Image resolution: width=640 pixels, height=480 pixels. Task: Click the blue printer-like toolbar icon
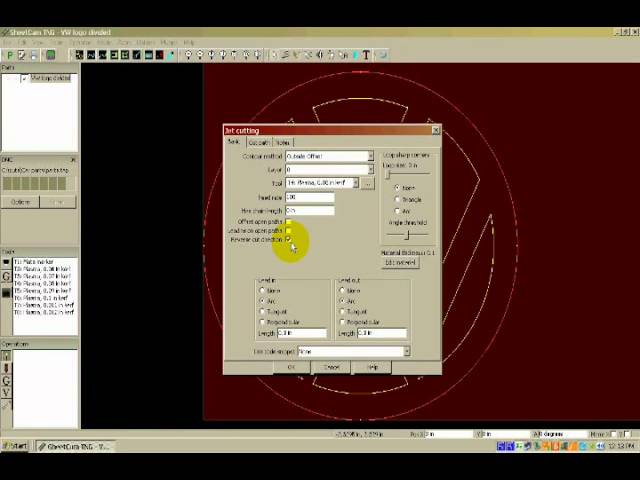point(34,55)
